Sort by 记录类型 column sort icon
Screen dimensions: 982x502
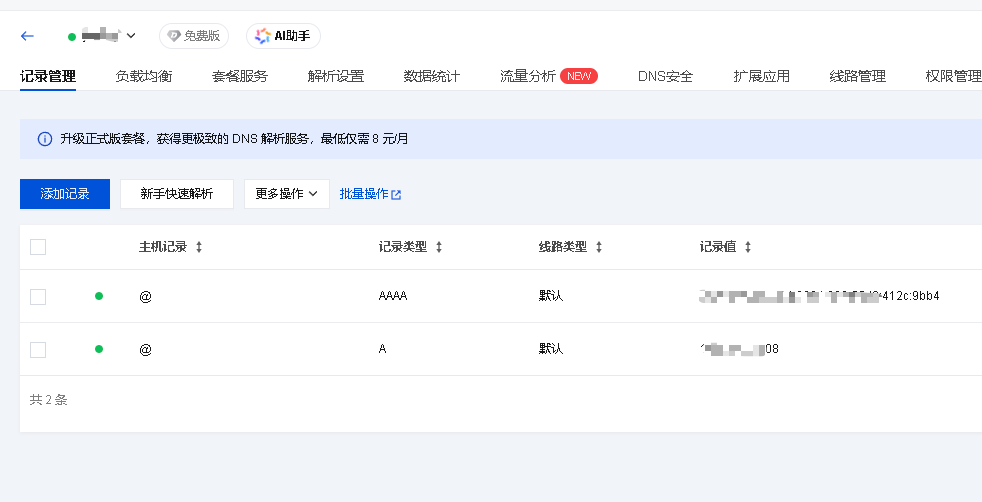(439, 247)
